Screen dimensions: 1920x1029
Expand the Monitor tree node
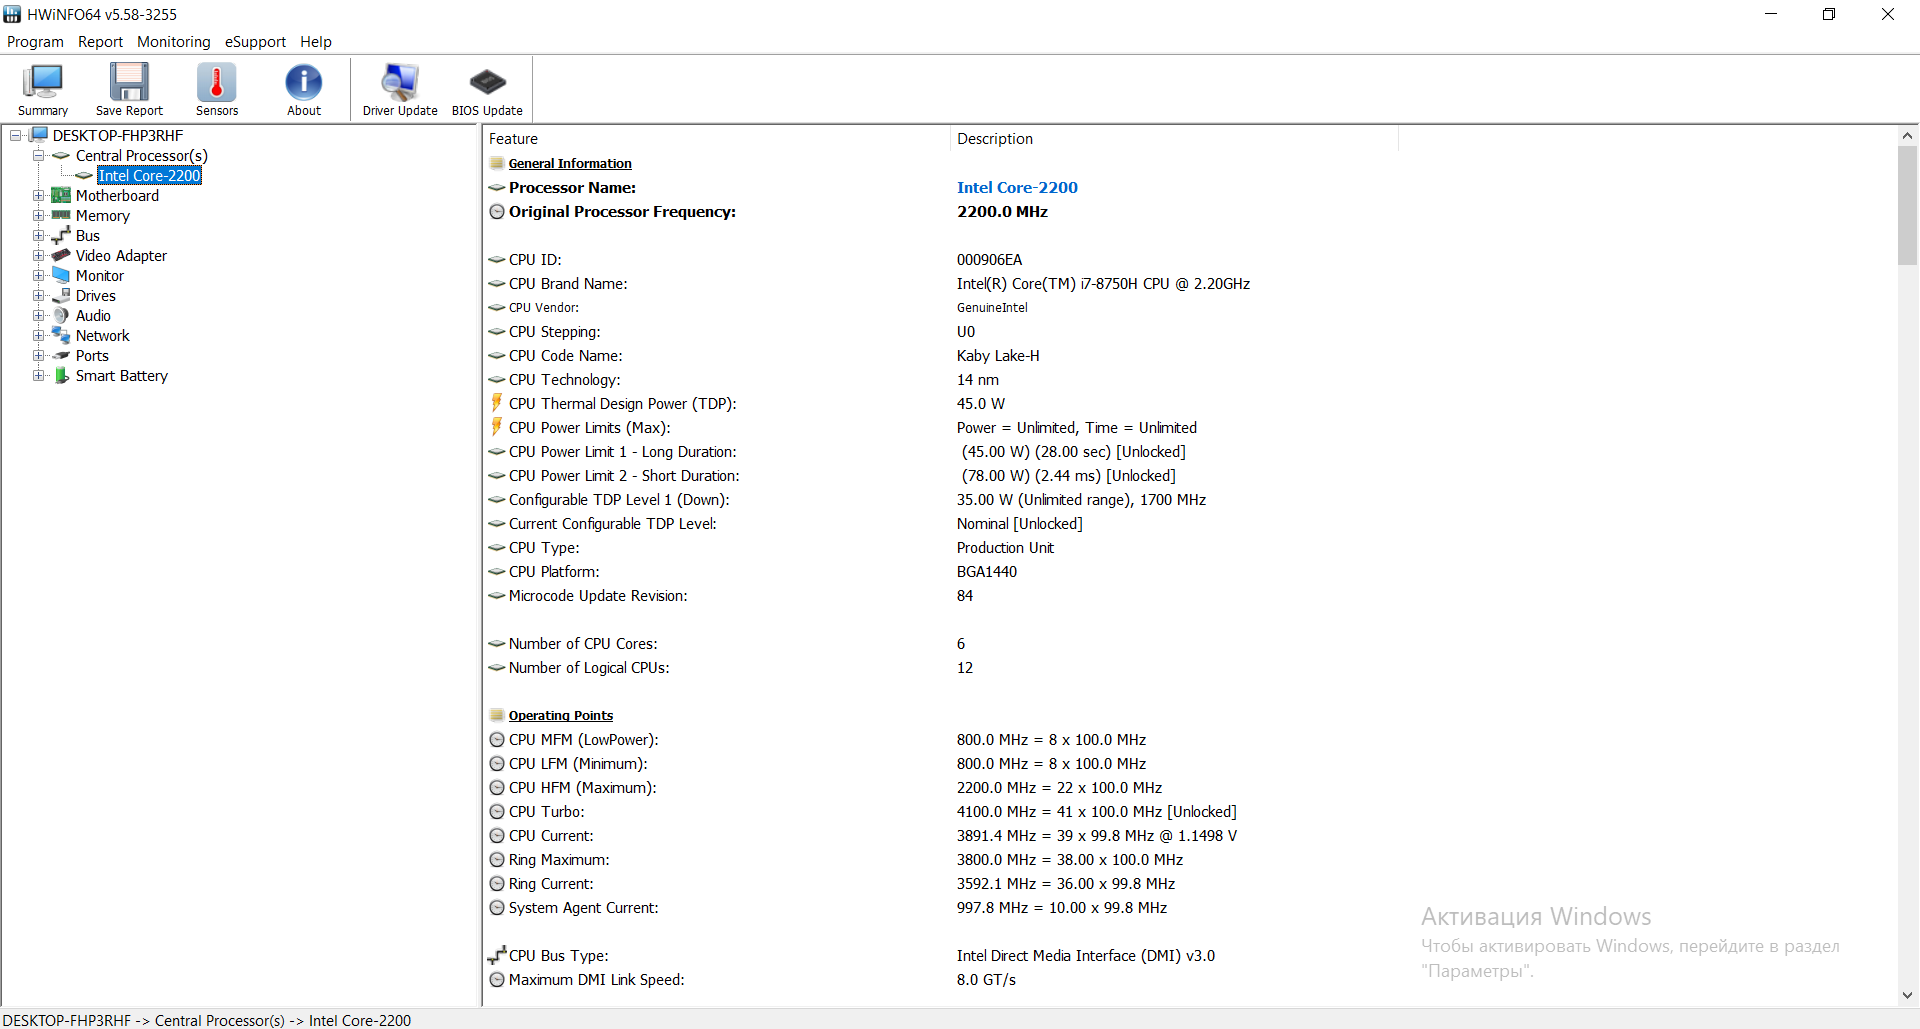pyautogui.click(x=38, y=275)
